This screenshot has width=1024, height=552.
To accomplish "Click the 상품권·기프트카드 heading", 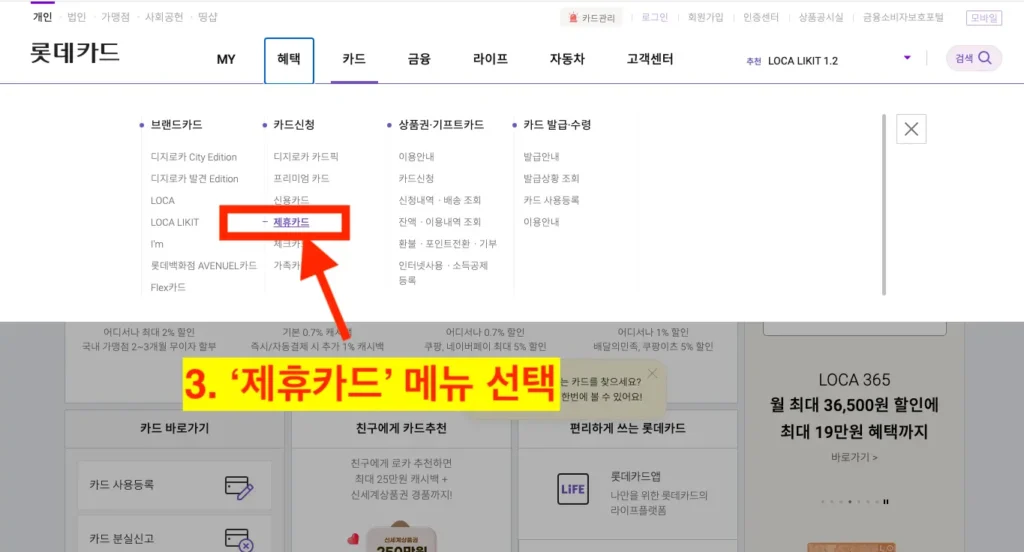I will (x=441, y=125).
